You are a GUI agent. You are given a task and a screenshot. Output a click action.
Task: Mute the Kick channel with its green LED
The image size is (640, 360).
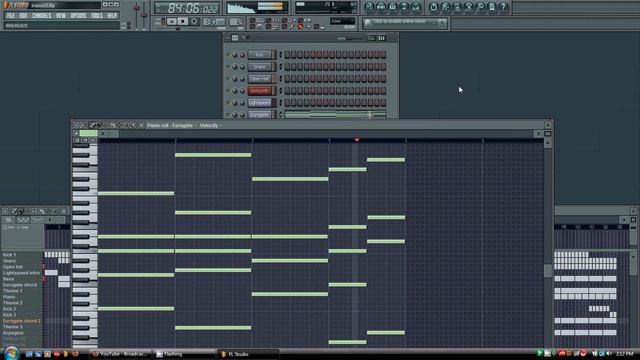[228, 55]
